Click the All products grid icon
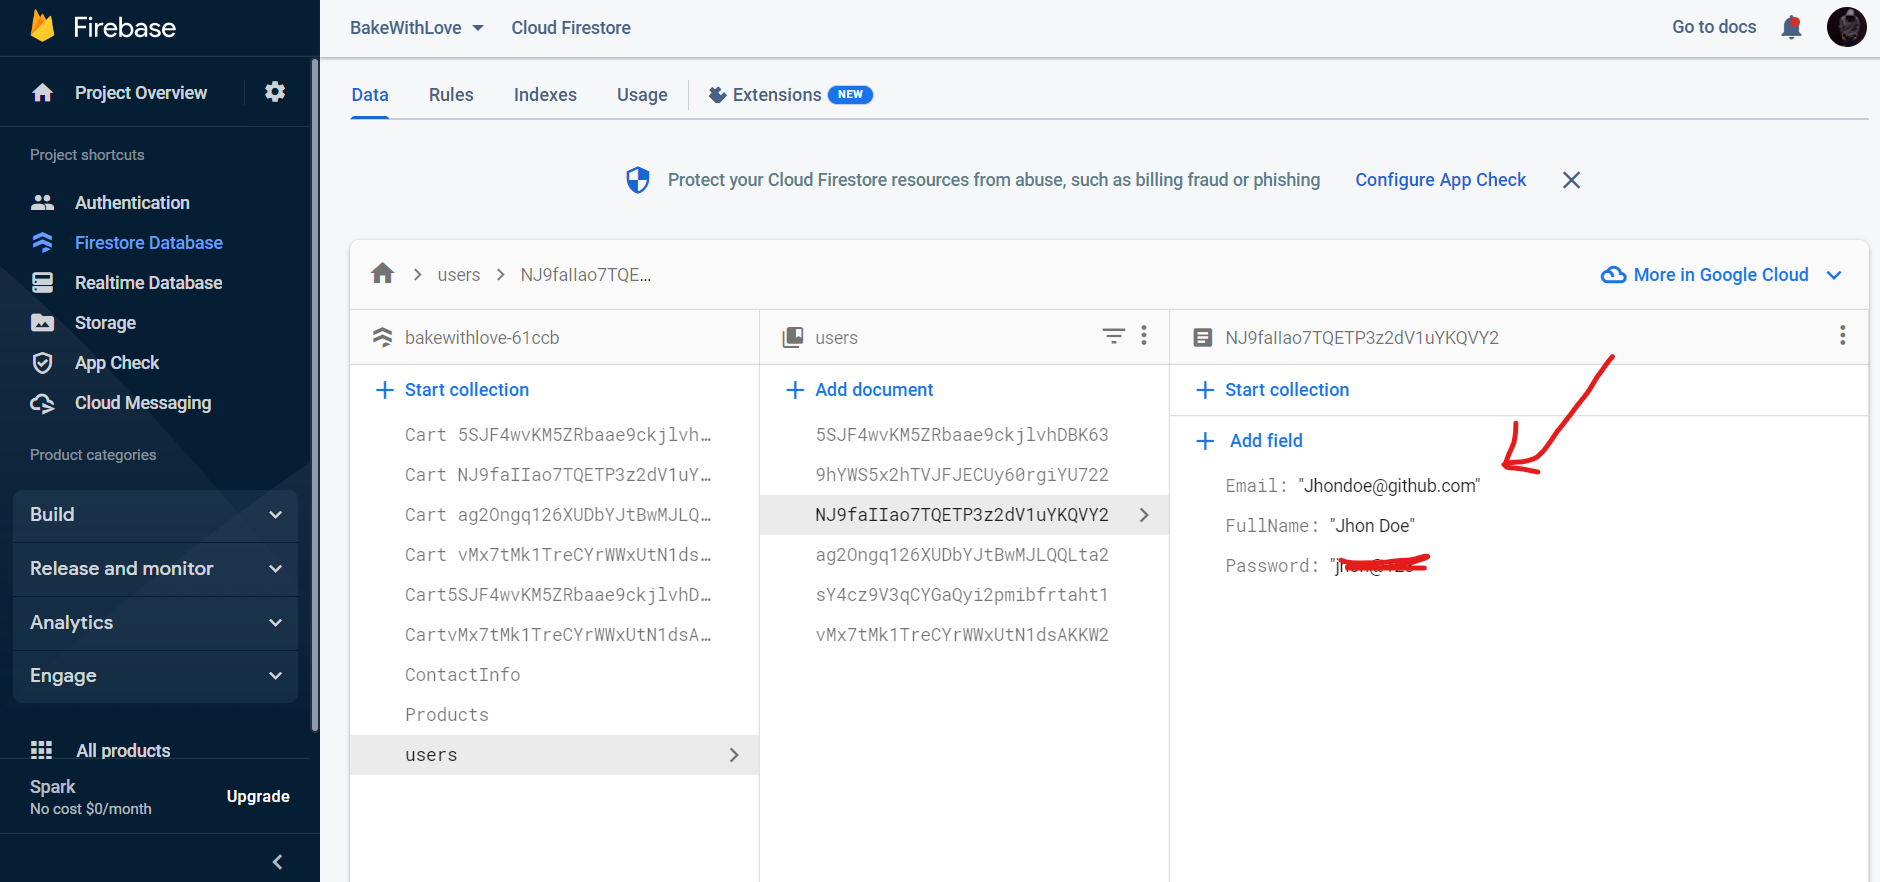1880x882 pixels. point(41,750)
